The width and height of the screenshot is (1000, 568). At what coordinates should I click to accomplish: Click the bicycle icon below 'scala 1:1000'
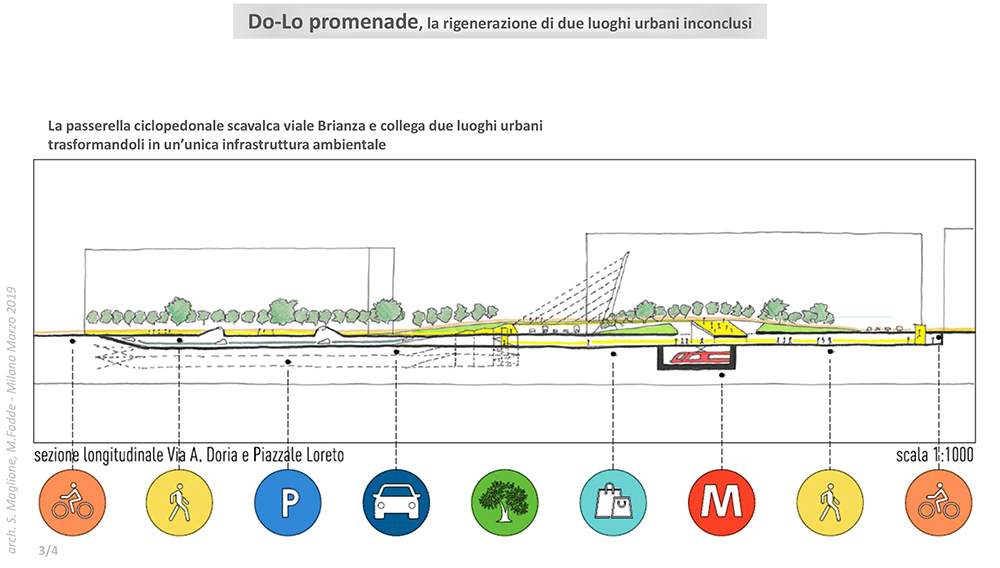coord(938,502)
